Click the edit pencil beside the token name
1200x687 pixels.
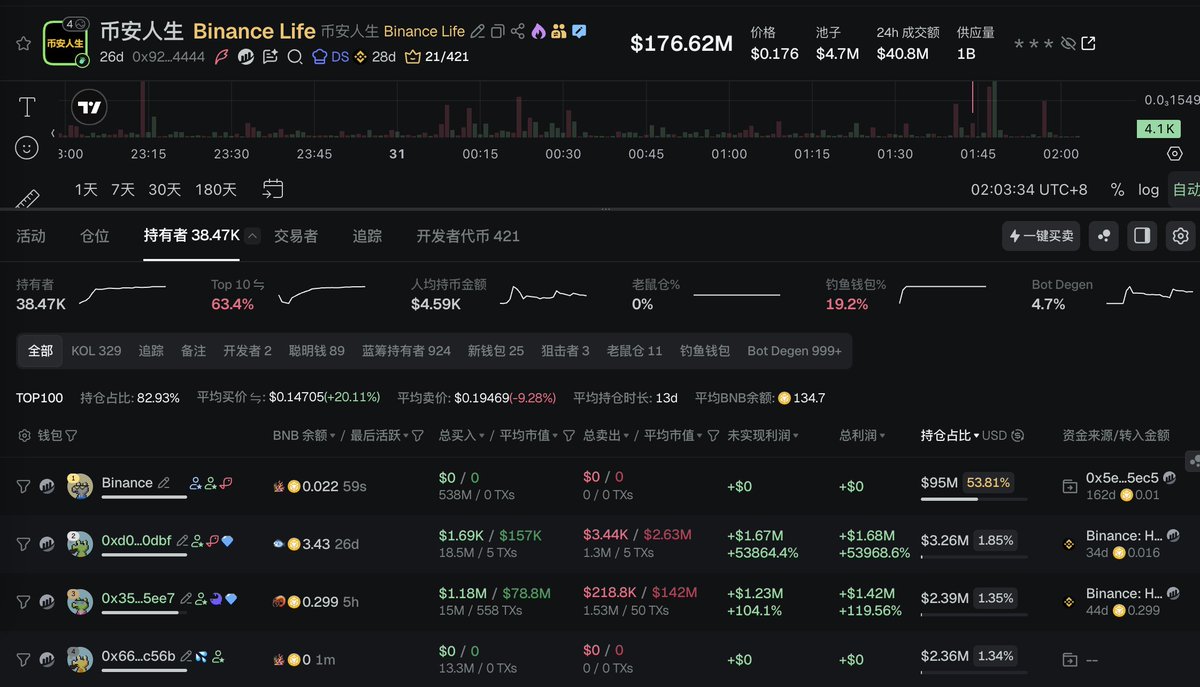(x=478, y=32)
